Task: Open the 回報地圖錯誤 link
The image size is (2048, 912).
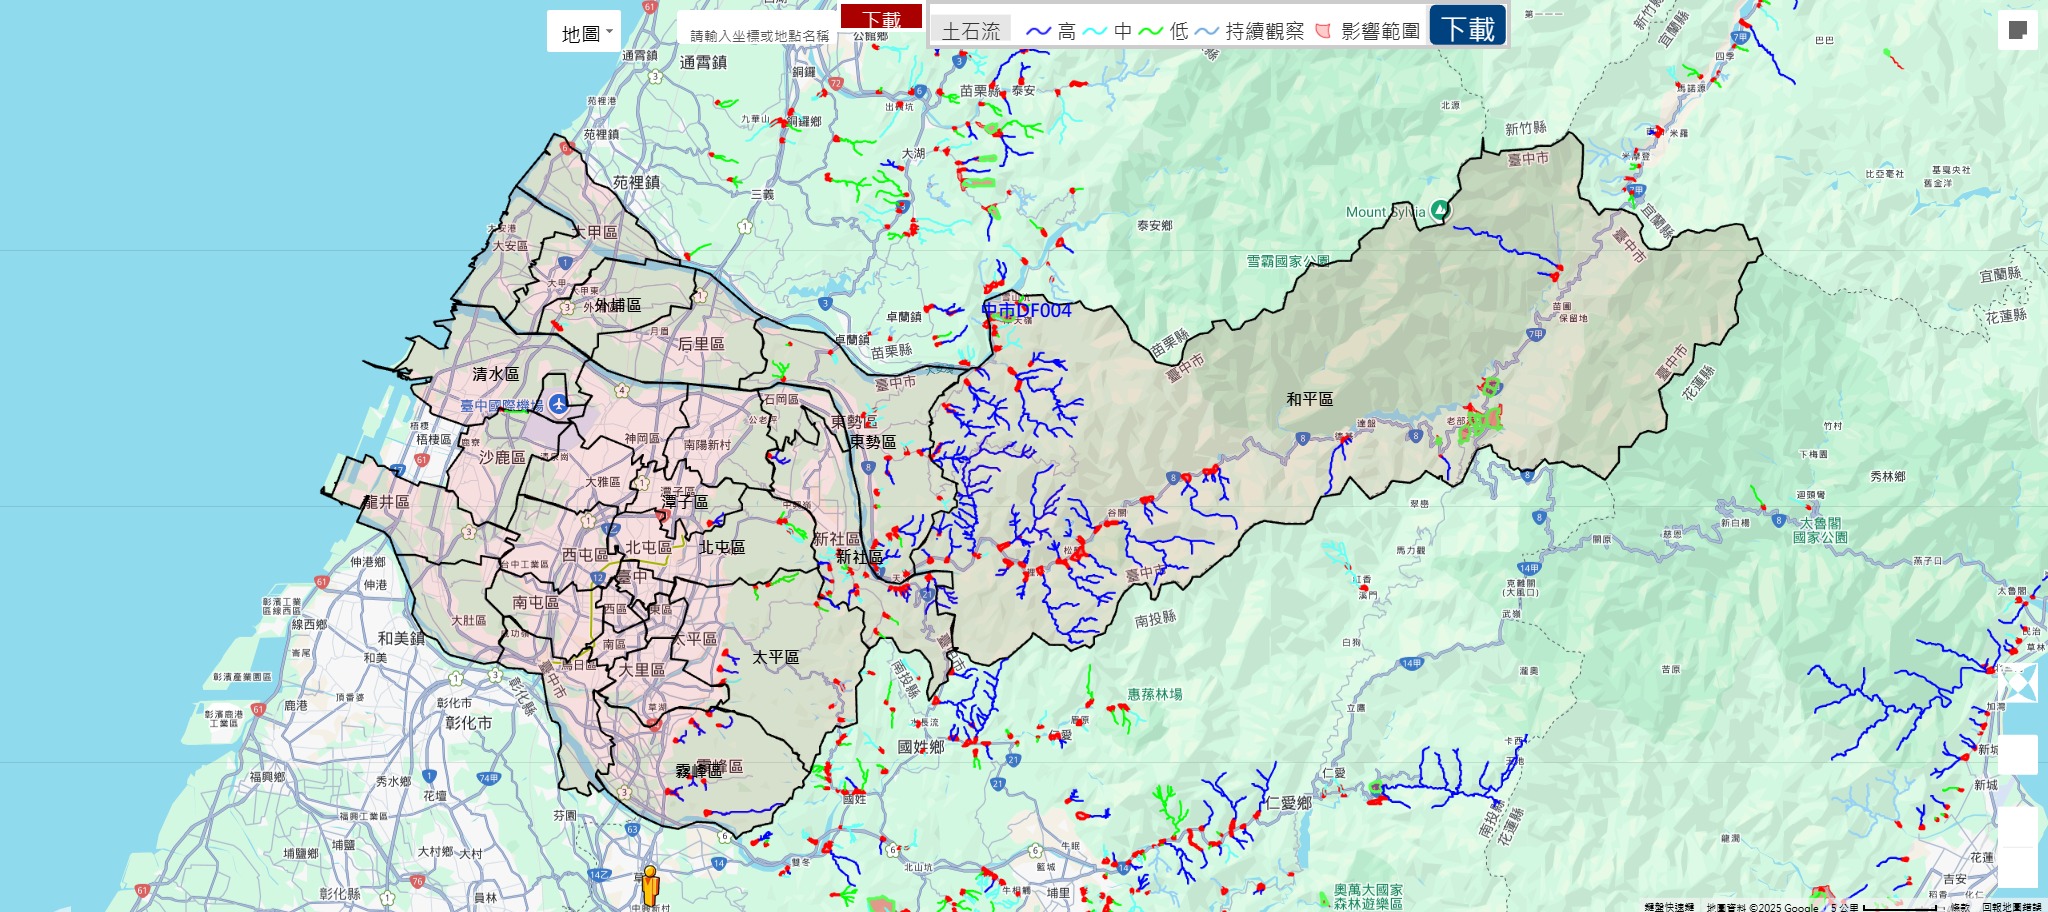Action: coord(2011,907)
